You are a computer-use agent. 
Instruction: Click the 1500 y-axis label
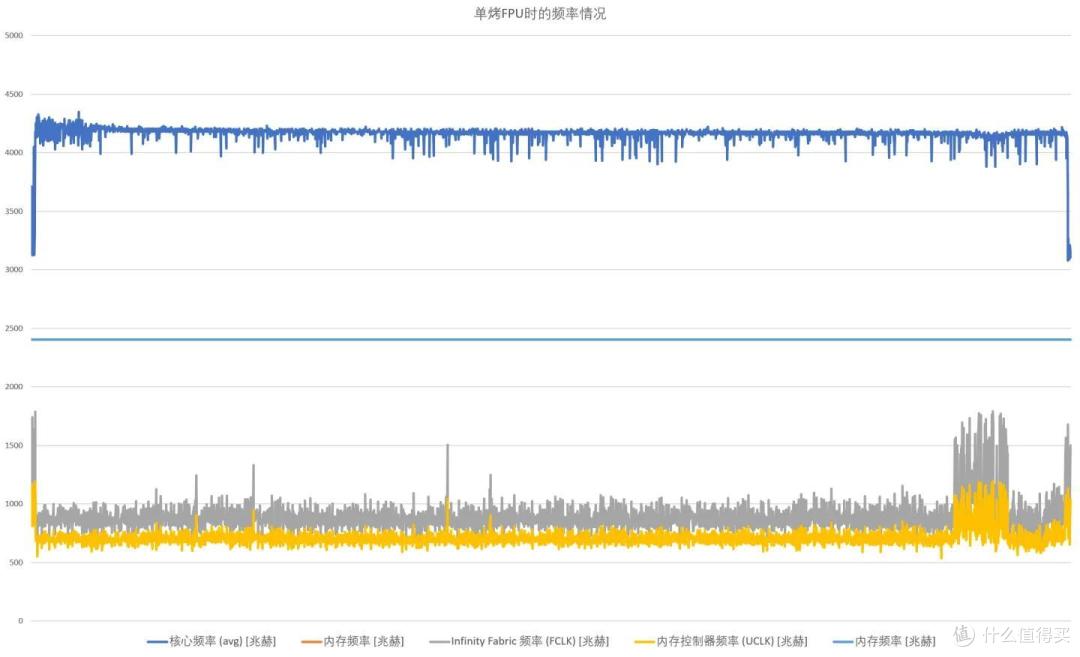tap(14, 445)
